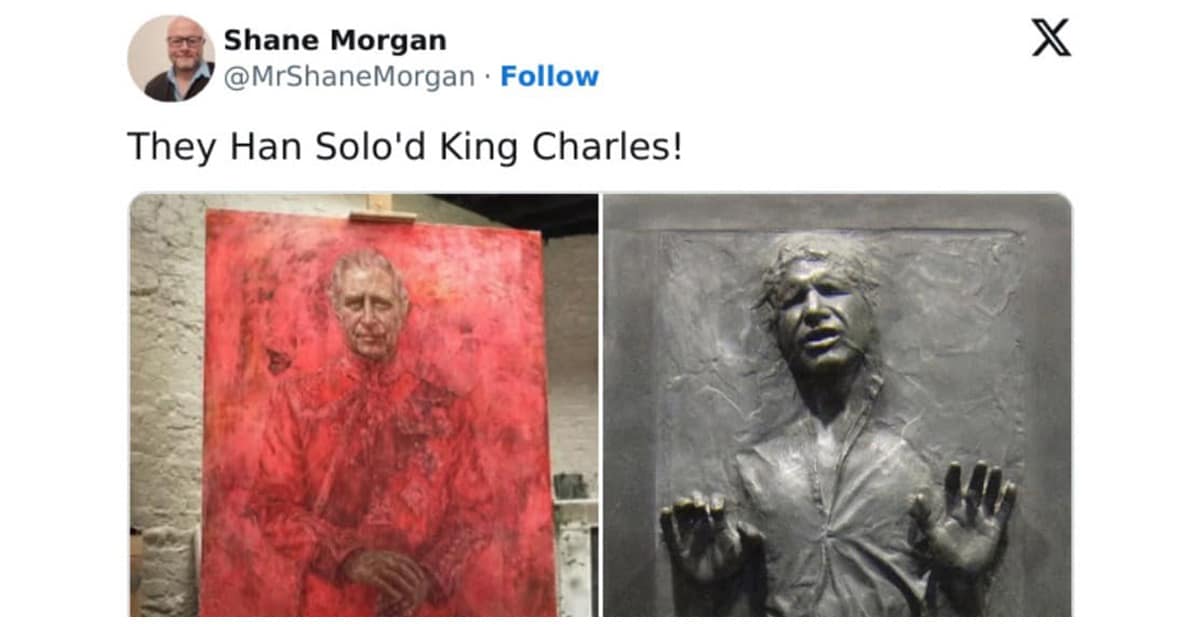Click the dot separator before Follow
Viewport: 1200px width, 628px height.
tap(487, 77)
